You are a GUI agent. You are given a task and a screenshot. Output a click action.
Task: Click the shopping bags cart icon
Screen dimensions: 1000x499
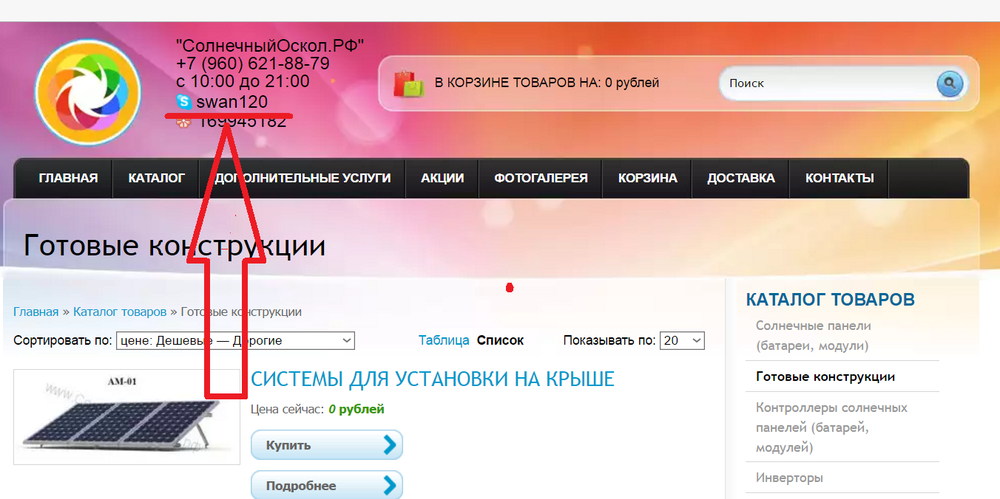[409, 83]
